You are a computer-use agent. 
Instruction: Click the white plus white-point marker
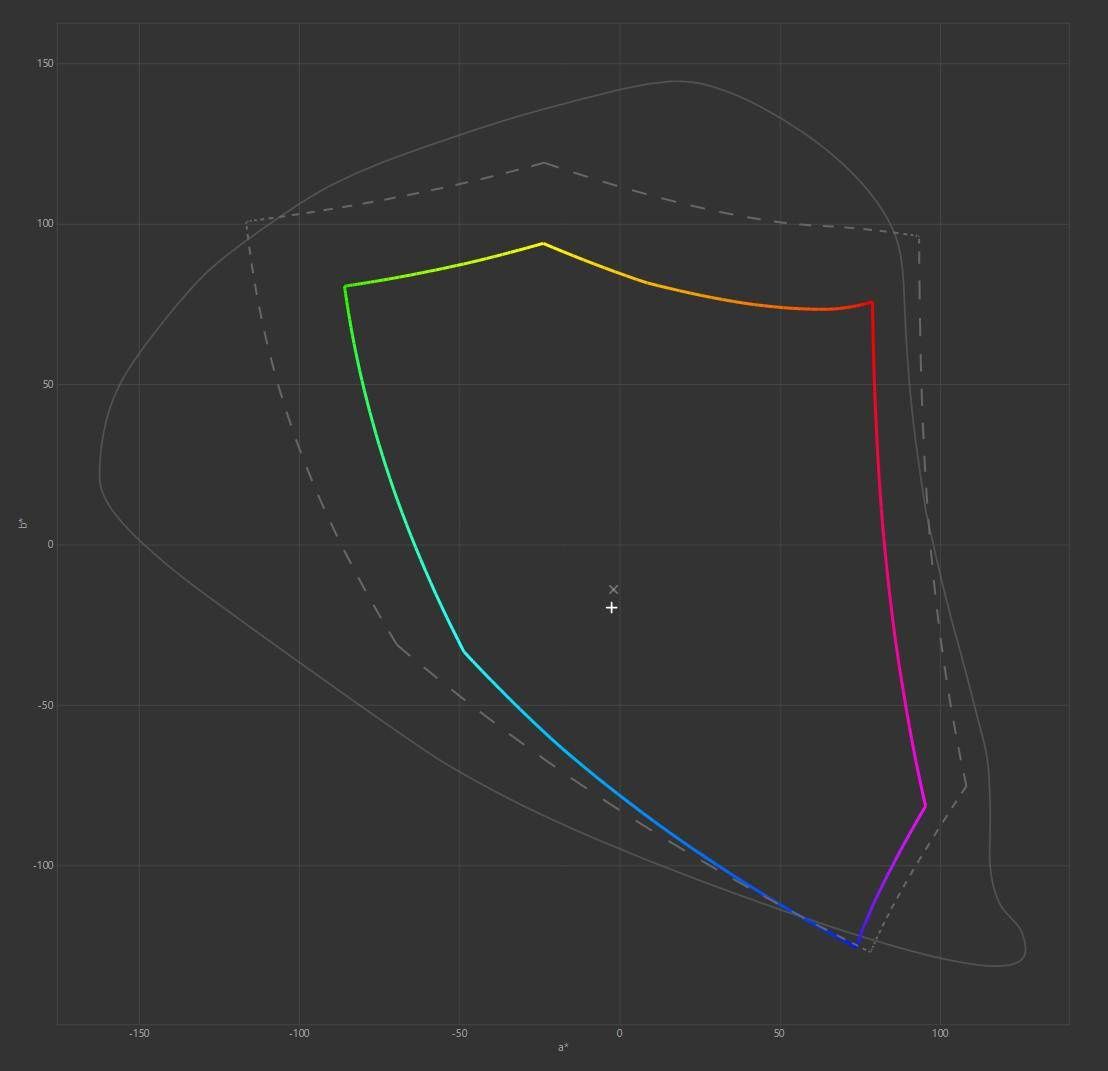612,607
